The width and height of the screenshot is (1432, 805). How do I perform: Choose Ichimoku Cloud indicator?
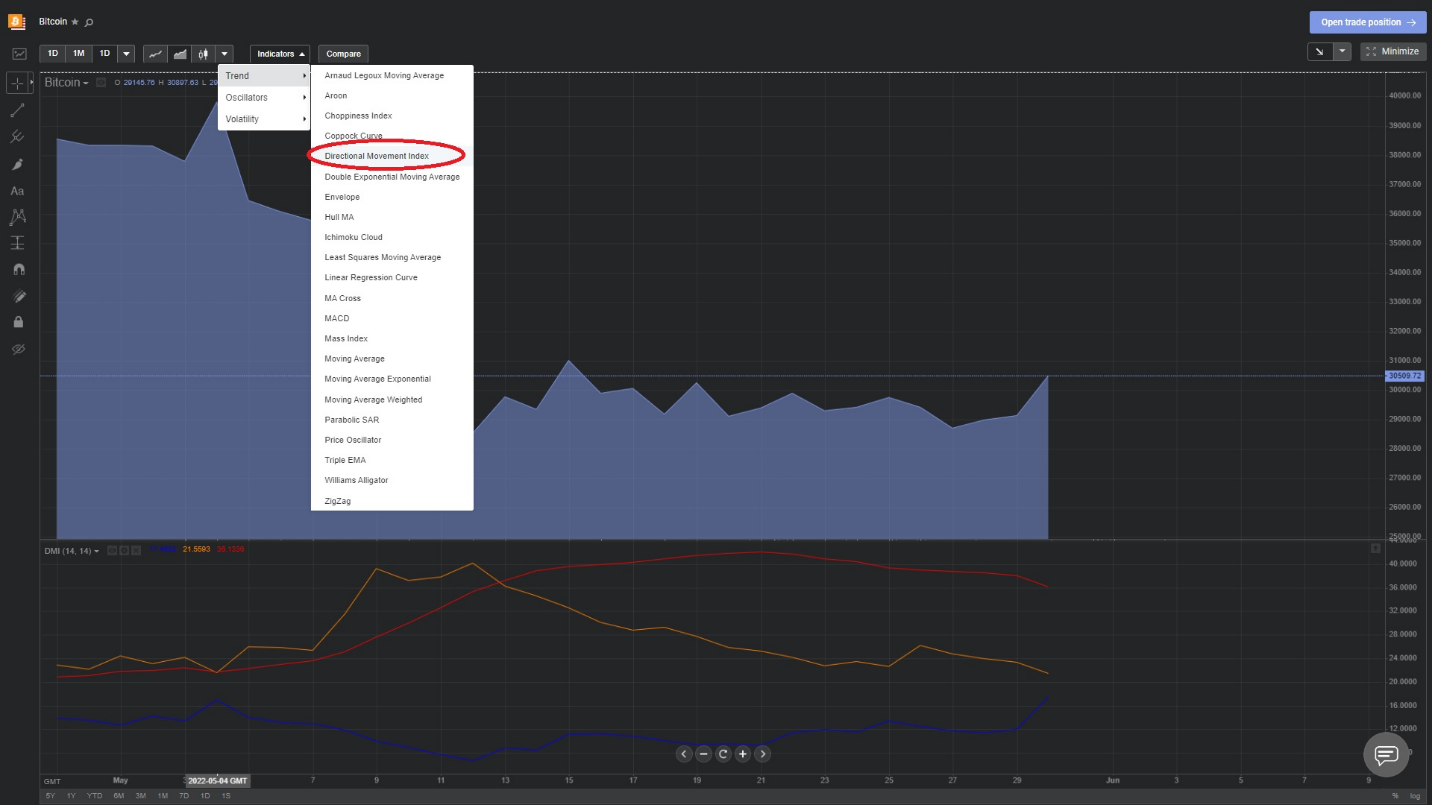[353, 237]
